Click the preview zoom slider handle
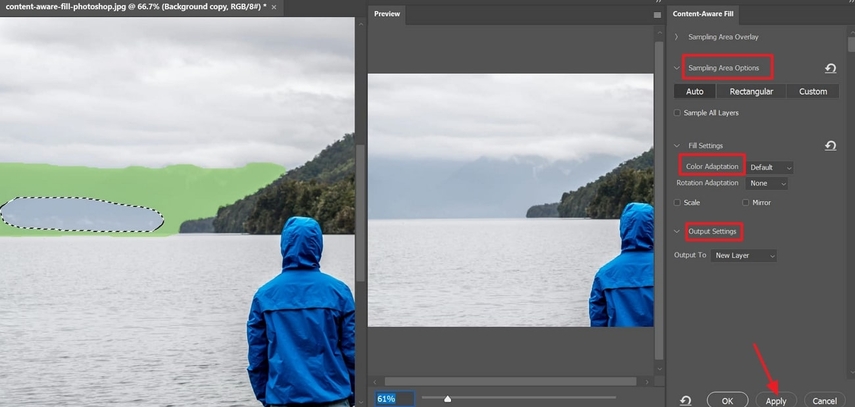855x407 pixels. click(447, 398)
